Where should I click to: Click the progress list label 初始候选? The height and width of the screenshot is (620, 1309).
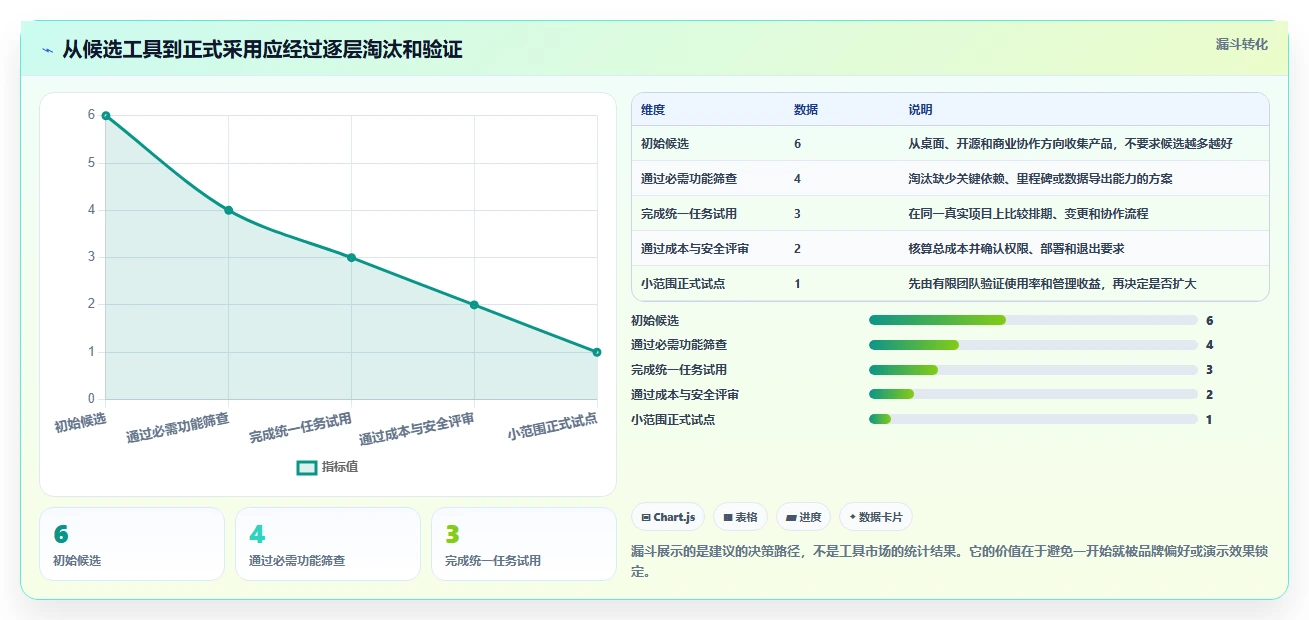tap(655, 320)
